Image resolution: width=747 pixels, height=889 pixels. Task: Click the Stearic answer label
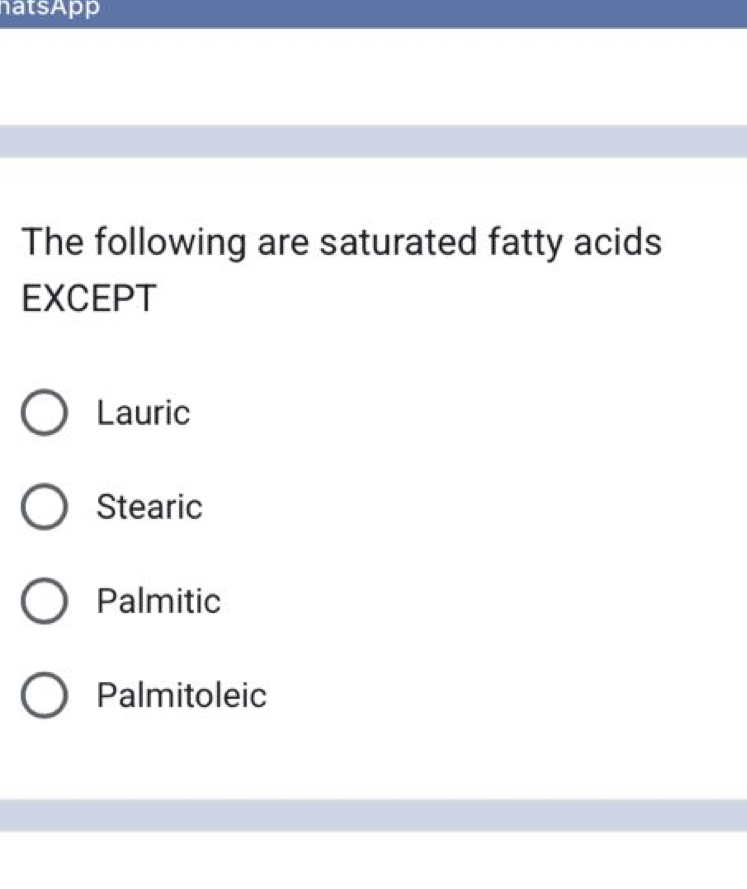pyautogui.click(x=150, y=507)
